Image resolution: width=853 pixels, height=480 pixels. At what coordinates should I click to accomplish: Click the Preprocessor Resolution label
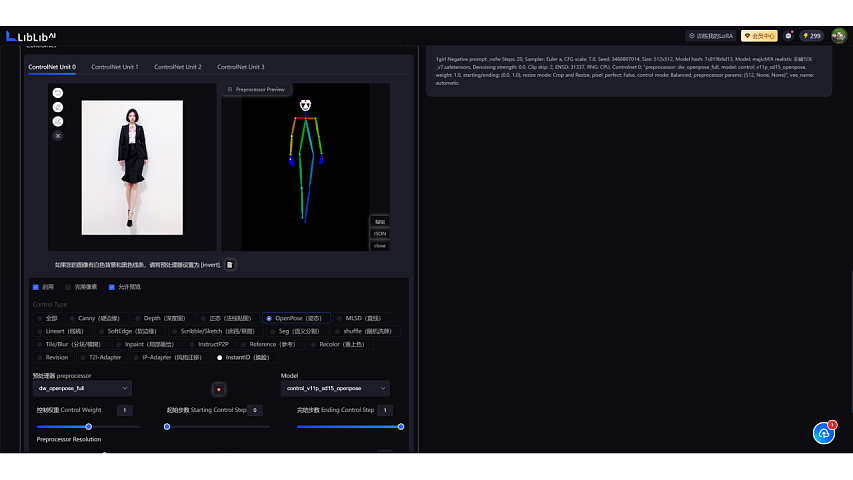[69, 440]
